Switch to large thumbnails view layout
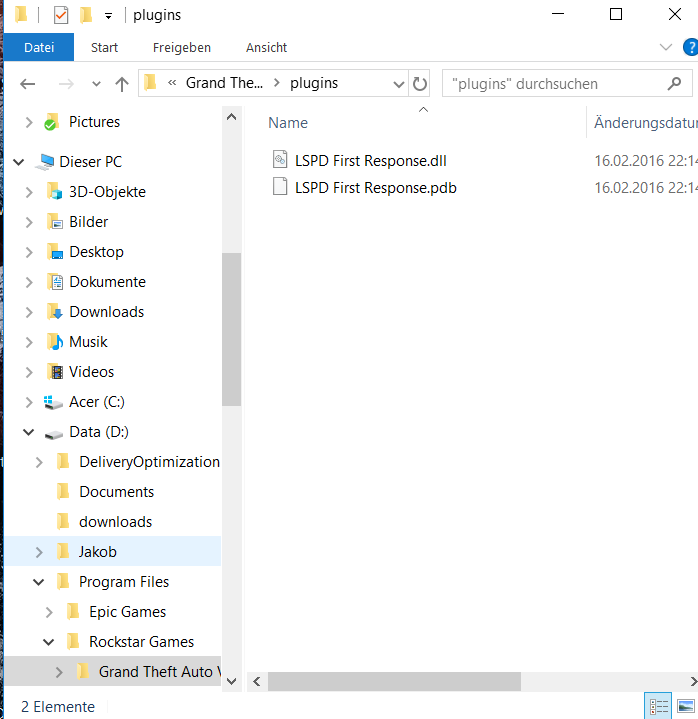Screen dimensions: 698x719 (x=686, y=706)
